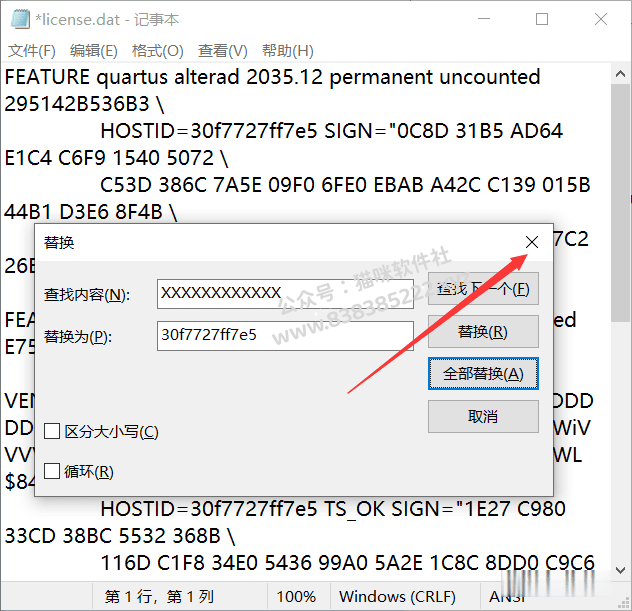Click 'HOSTID=30f7727ff7e5' before SIGN="0C8D
The width and height of the screenshot is (632, 611).
209,131
